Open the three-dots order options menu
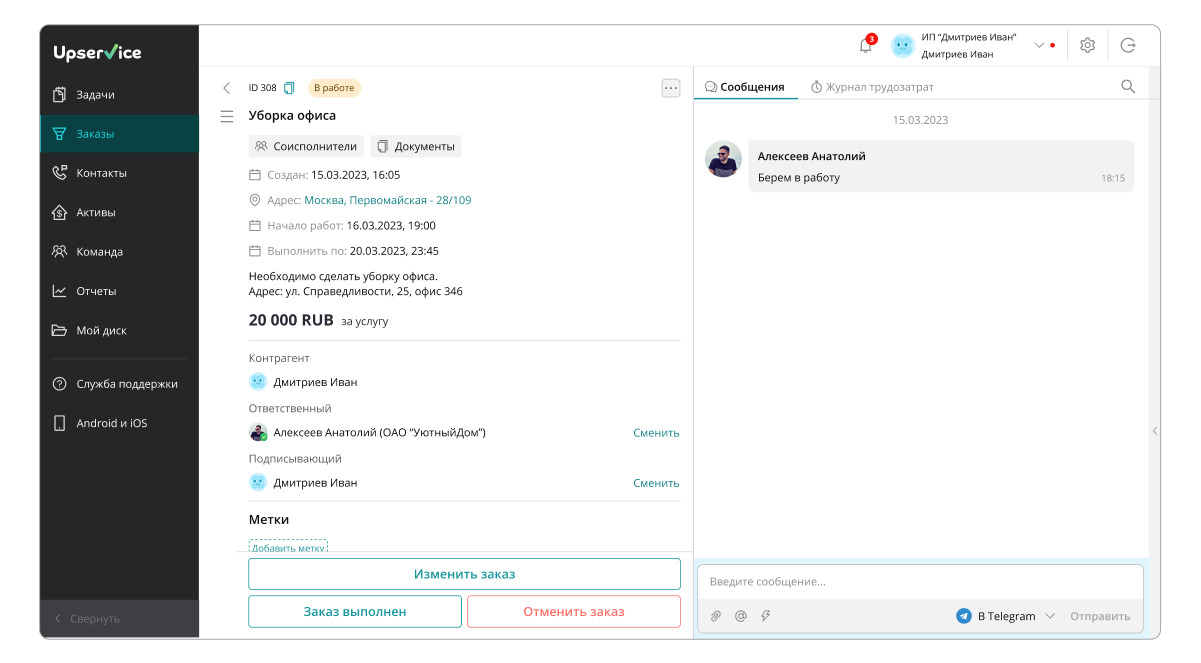Image resolution: width=1201 pixels, height=663 pixels. [x=671, y=88]
